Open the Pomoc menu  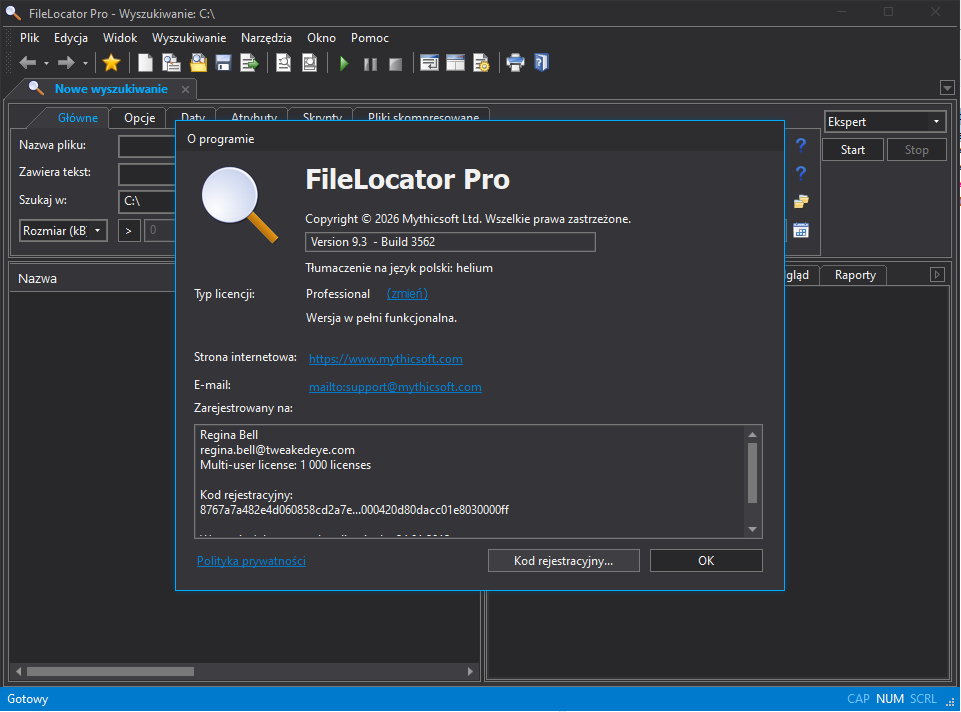point(370,38)
